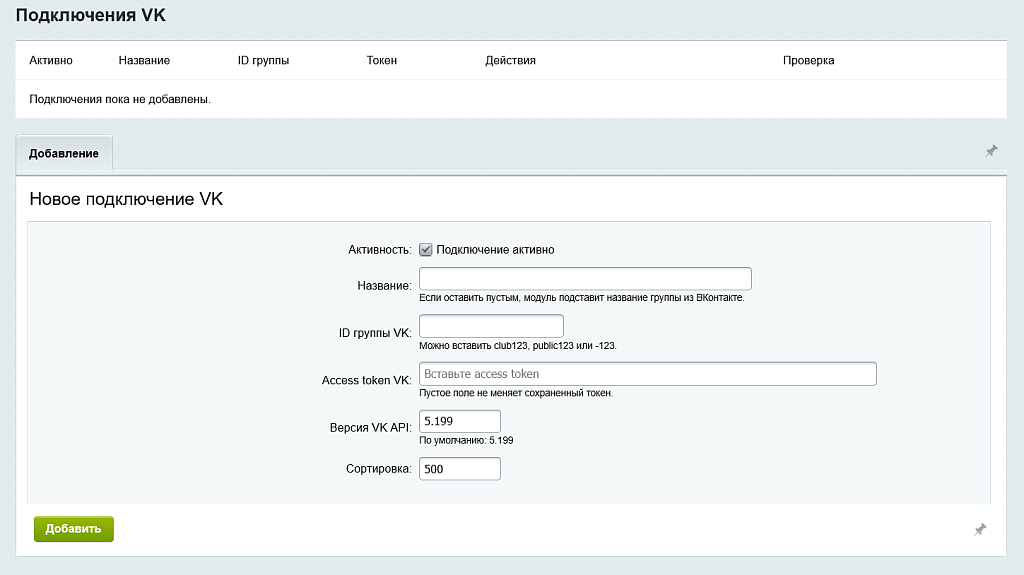
Task: Click the Сортировка field with 500
Action: [x=460, y=469]
